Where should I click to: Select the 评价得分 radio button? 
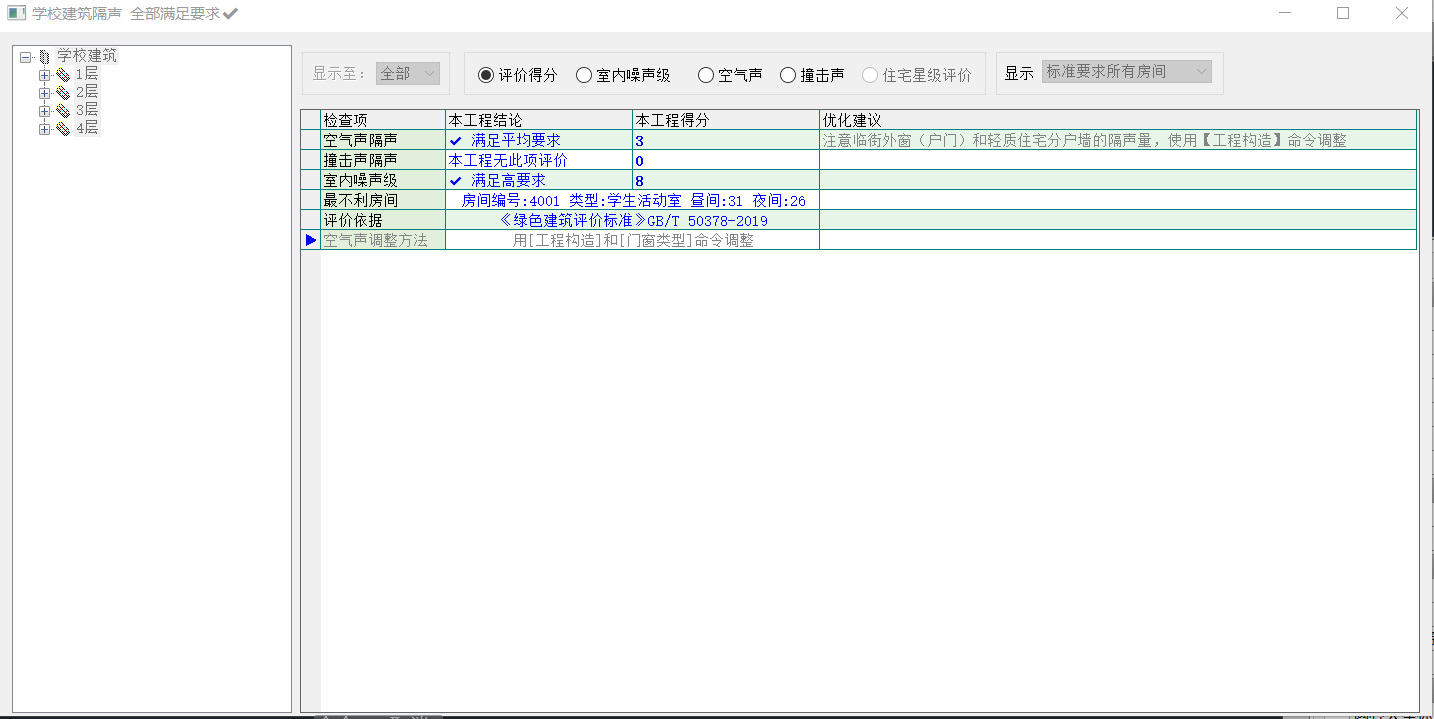(486, 75)
